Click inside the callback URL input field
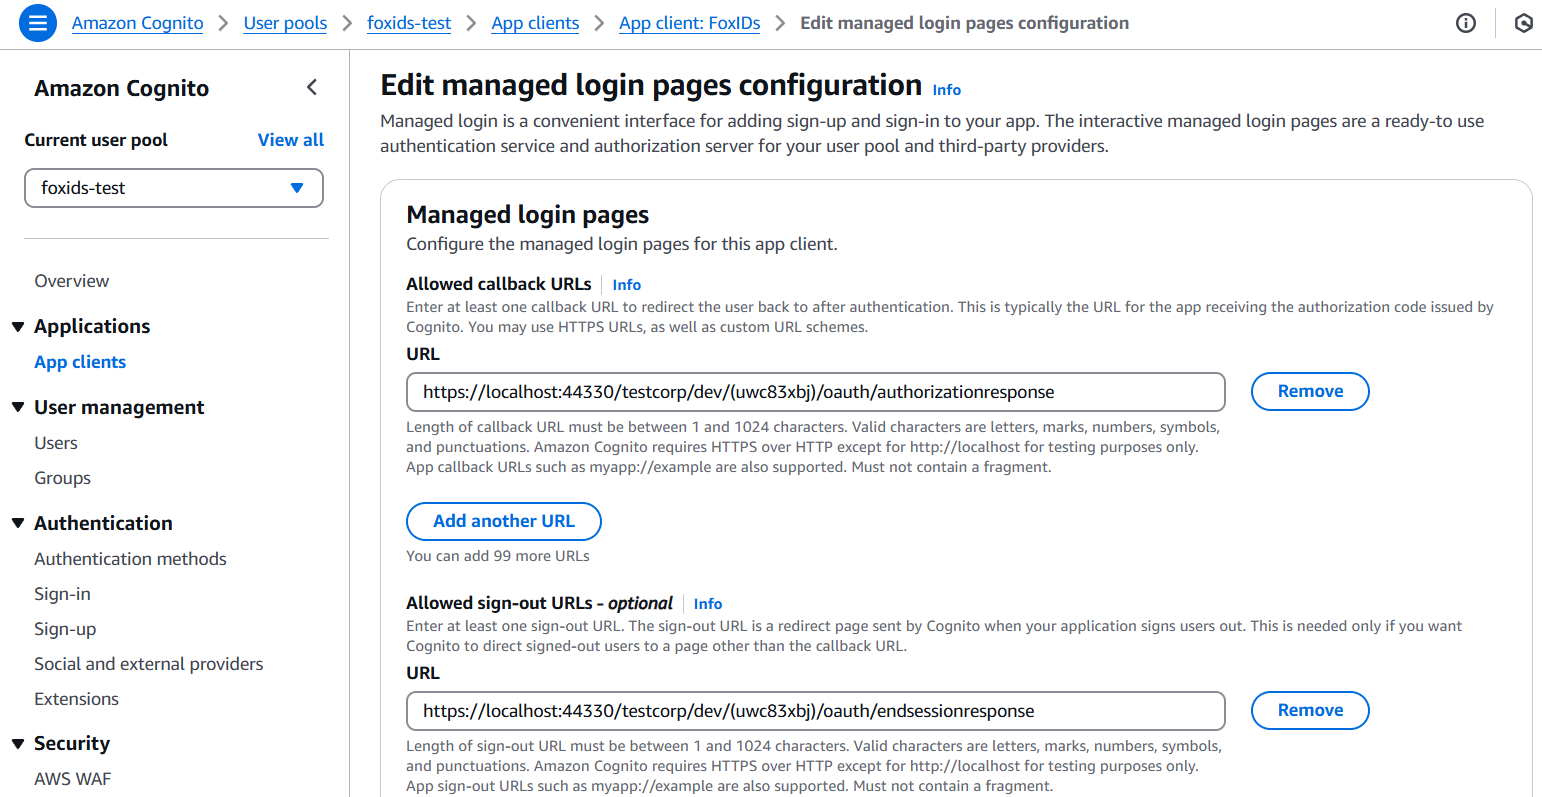 click(x=815, y=391)
